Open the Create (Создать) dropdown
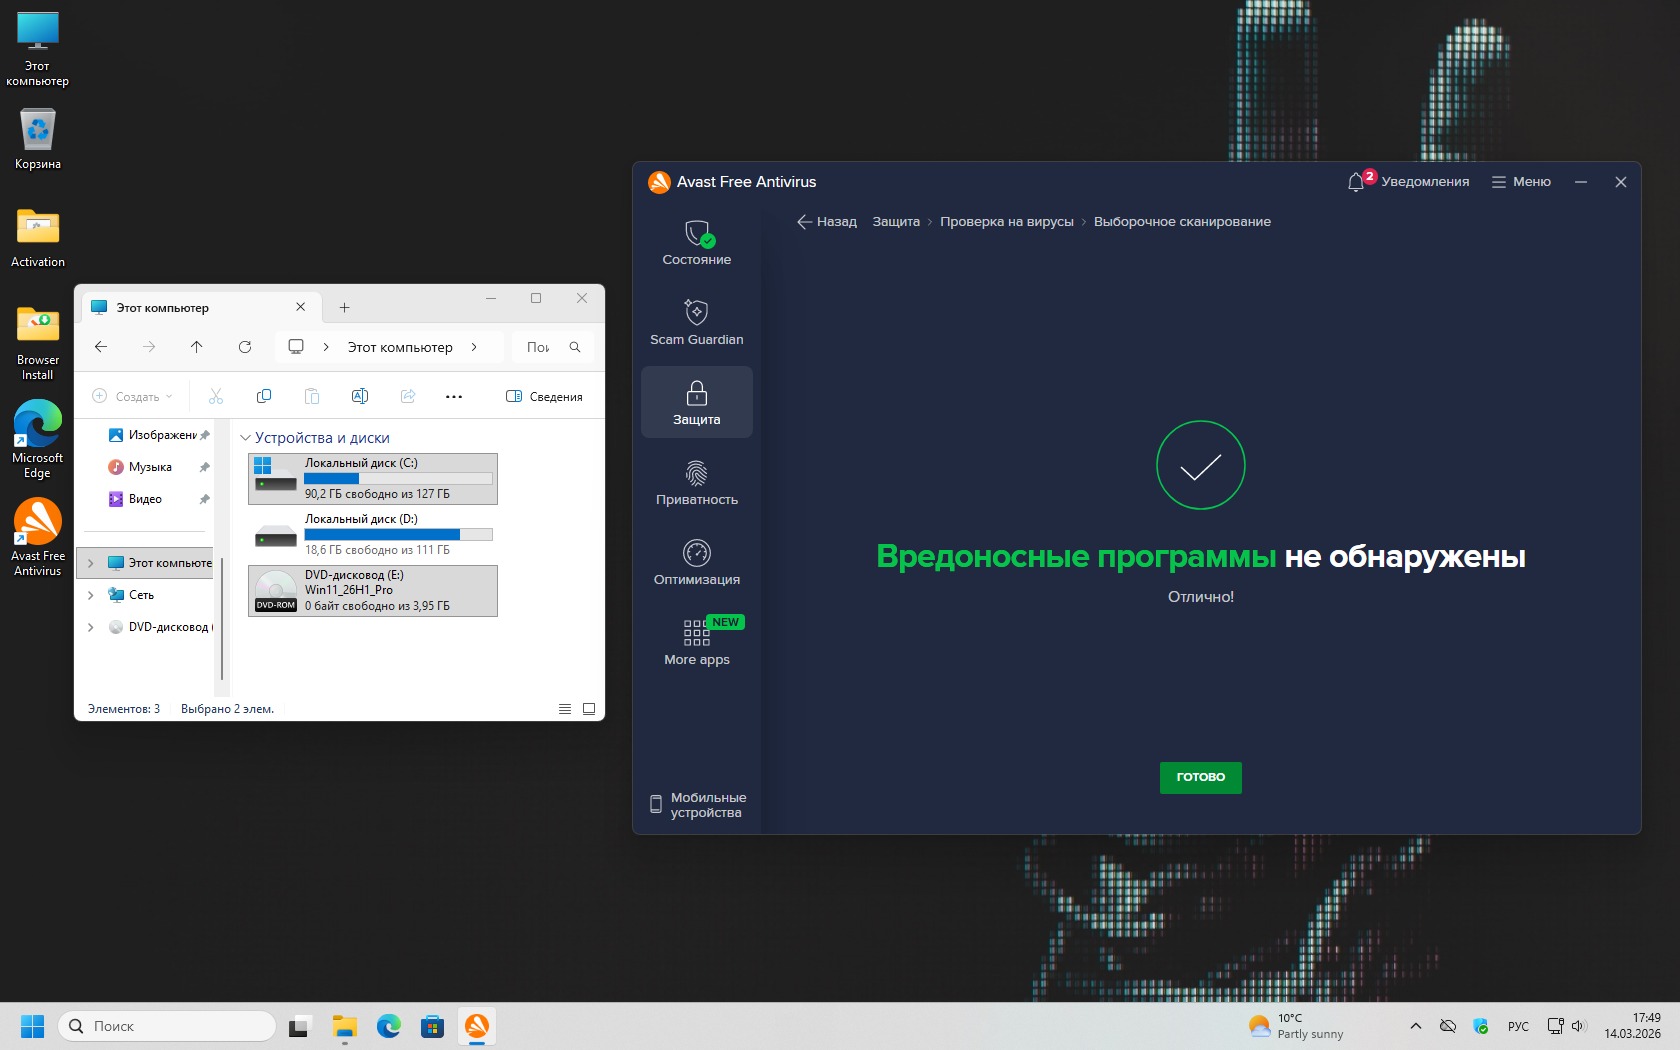 132,397
